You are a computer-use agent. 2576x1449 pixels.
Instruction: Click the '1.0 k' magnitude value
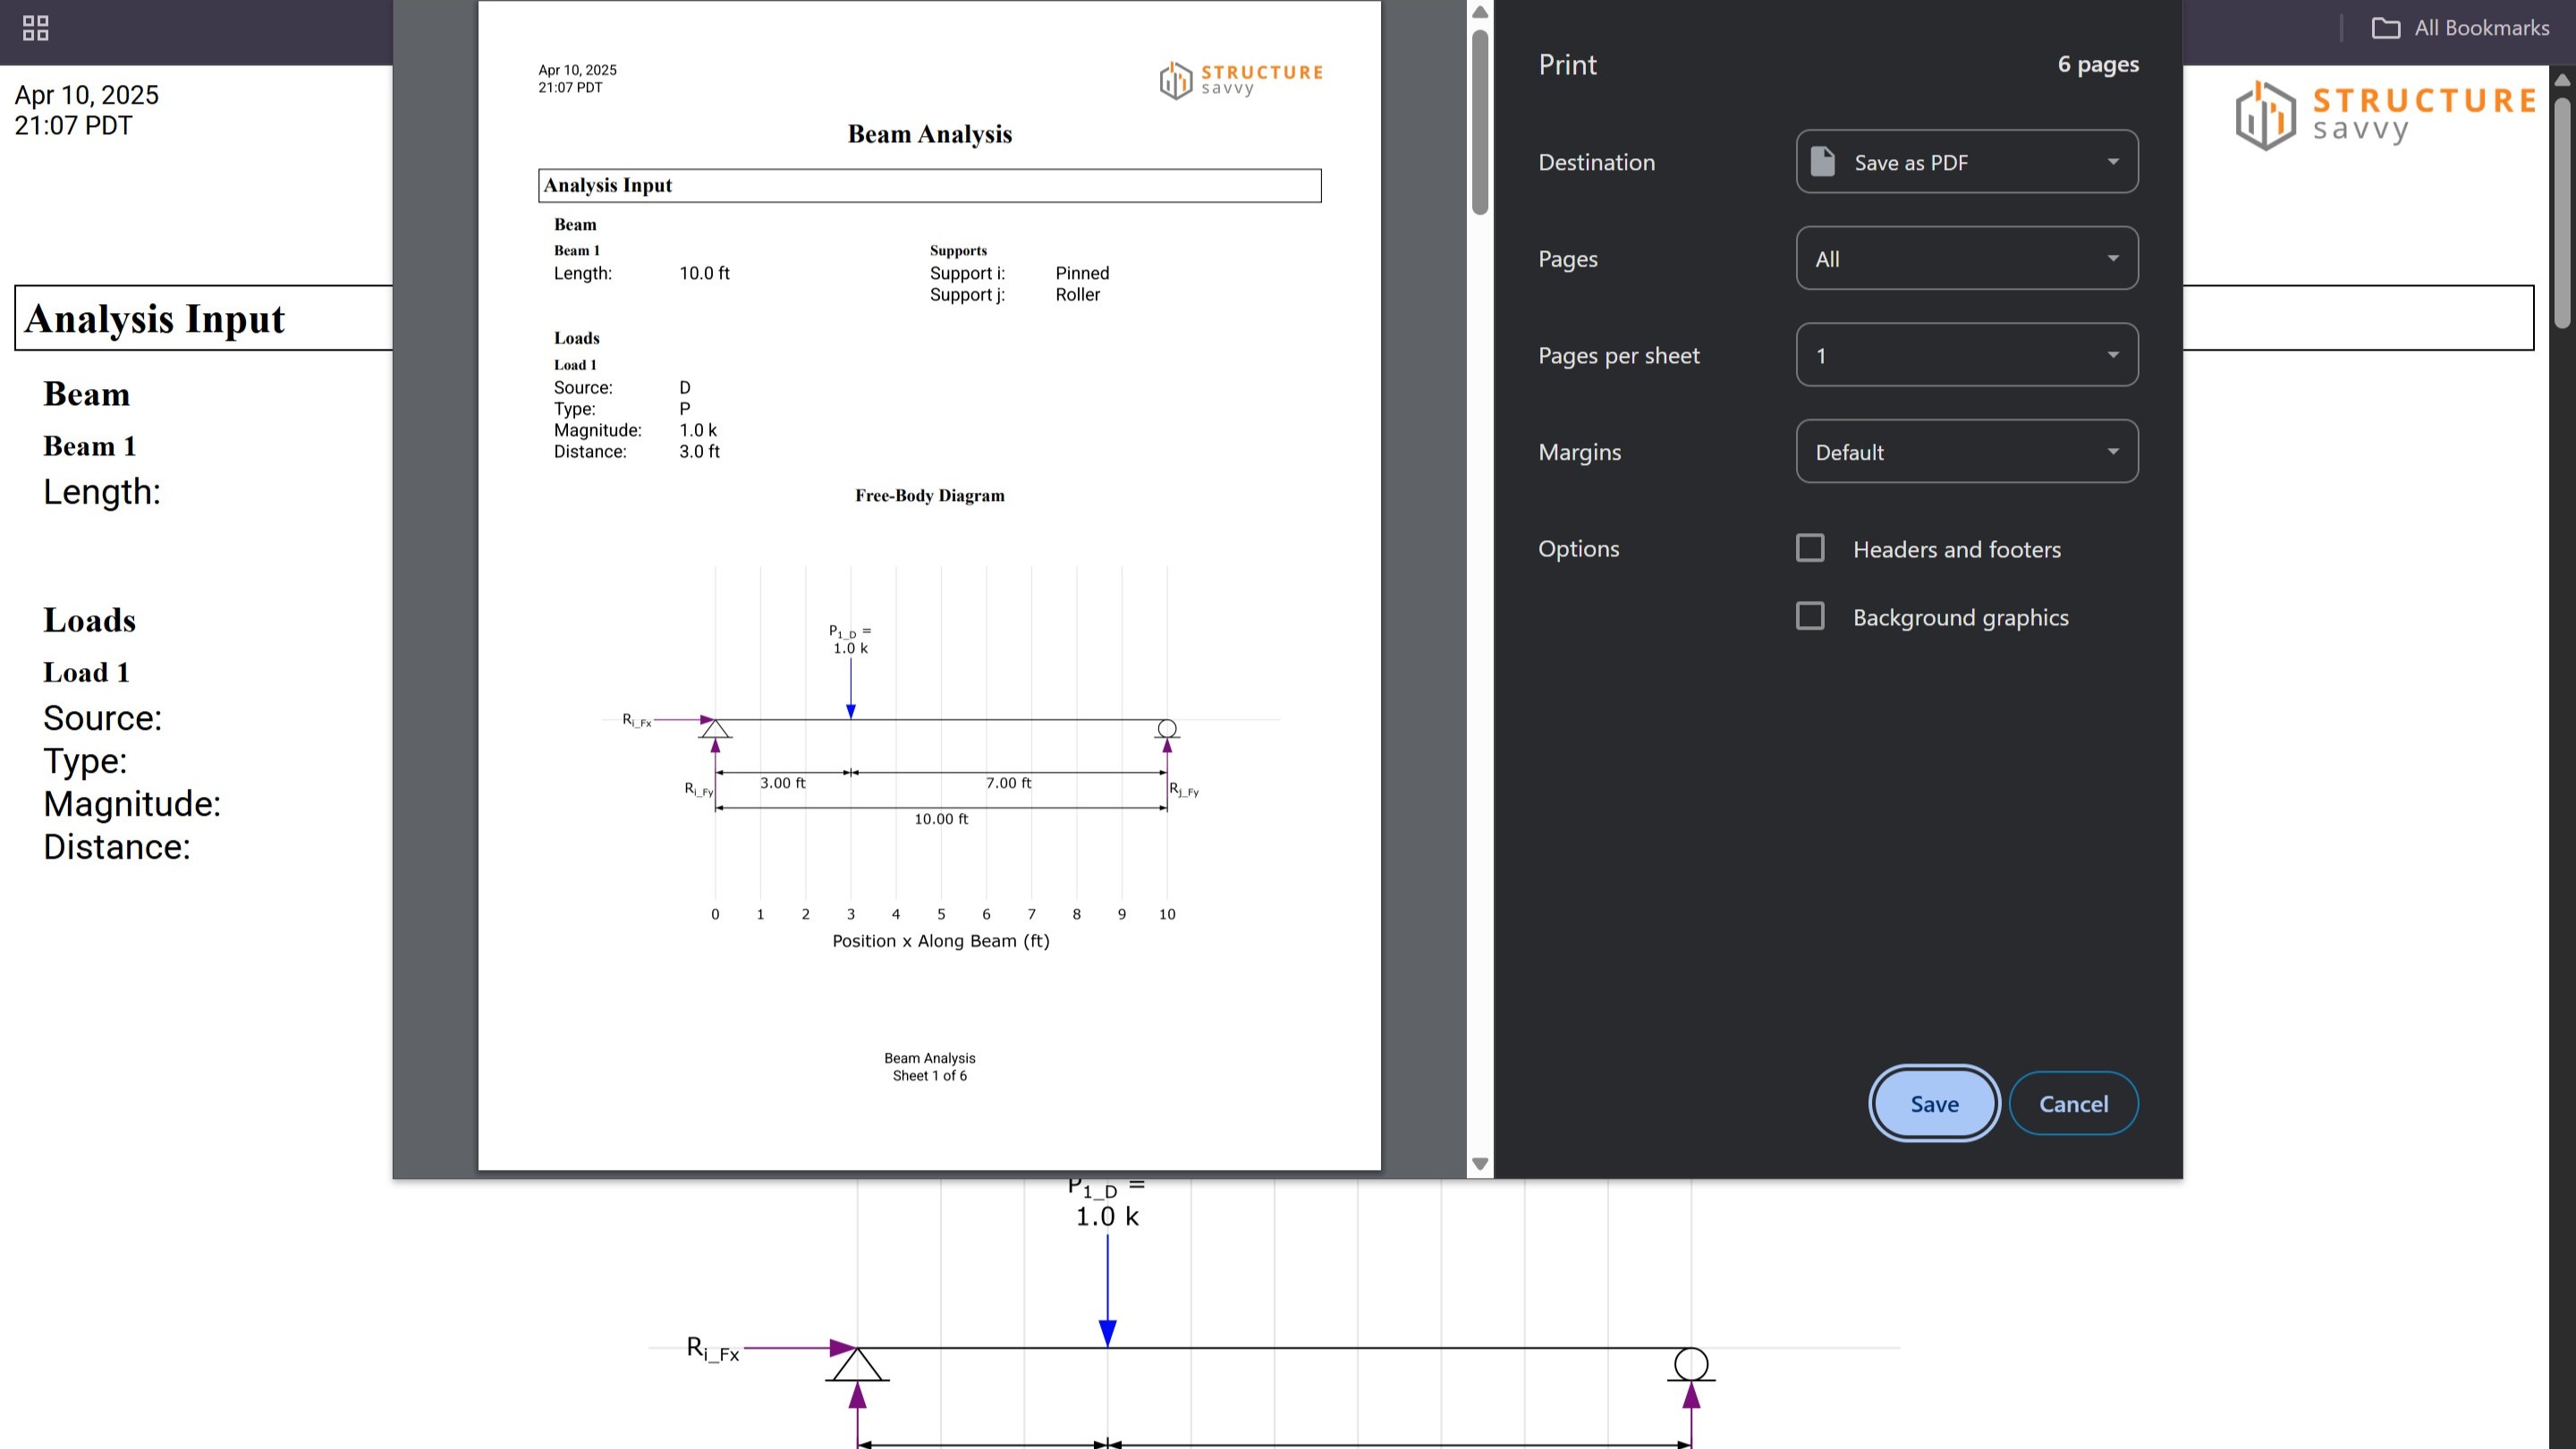point(697,430)
